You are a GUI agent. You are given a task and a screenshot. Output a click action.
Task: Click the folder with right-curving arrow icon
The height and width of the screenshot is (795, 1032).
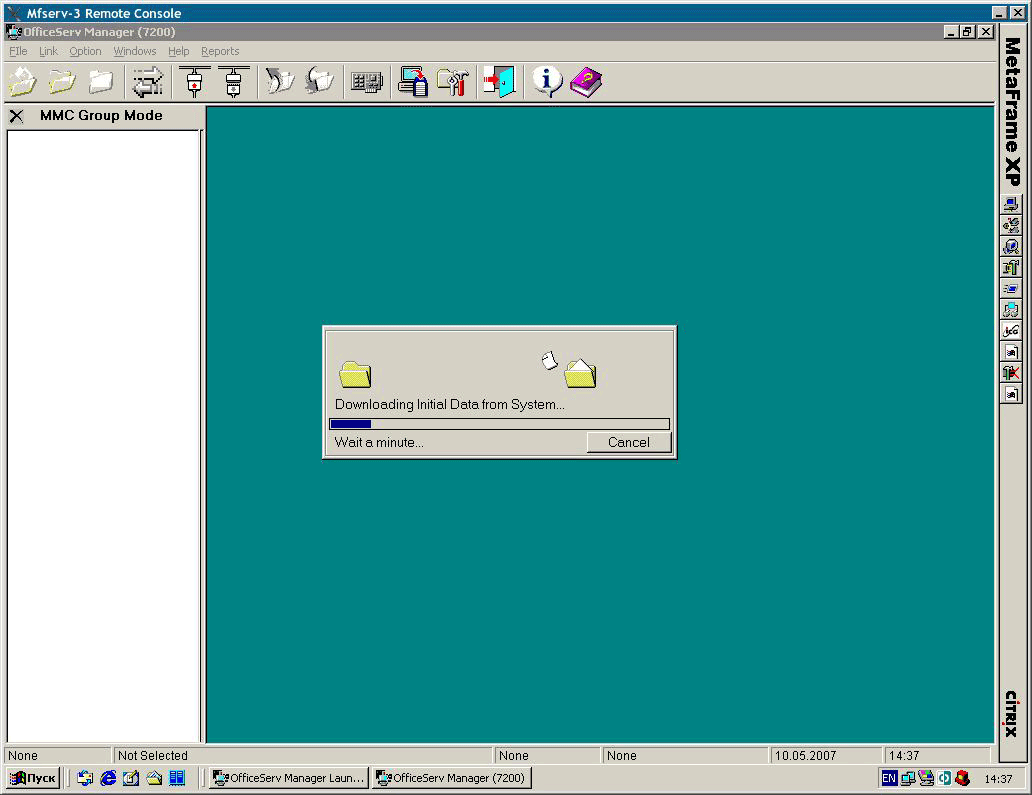click(x=280, y=82)
